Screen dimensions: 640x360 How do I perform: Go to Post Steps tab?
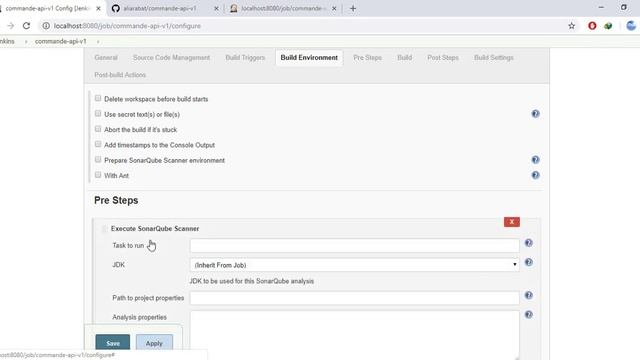click(443, 58)
